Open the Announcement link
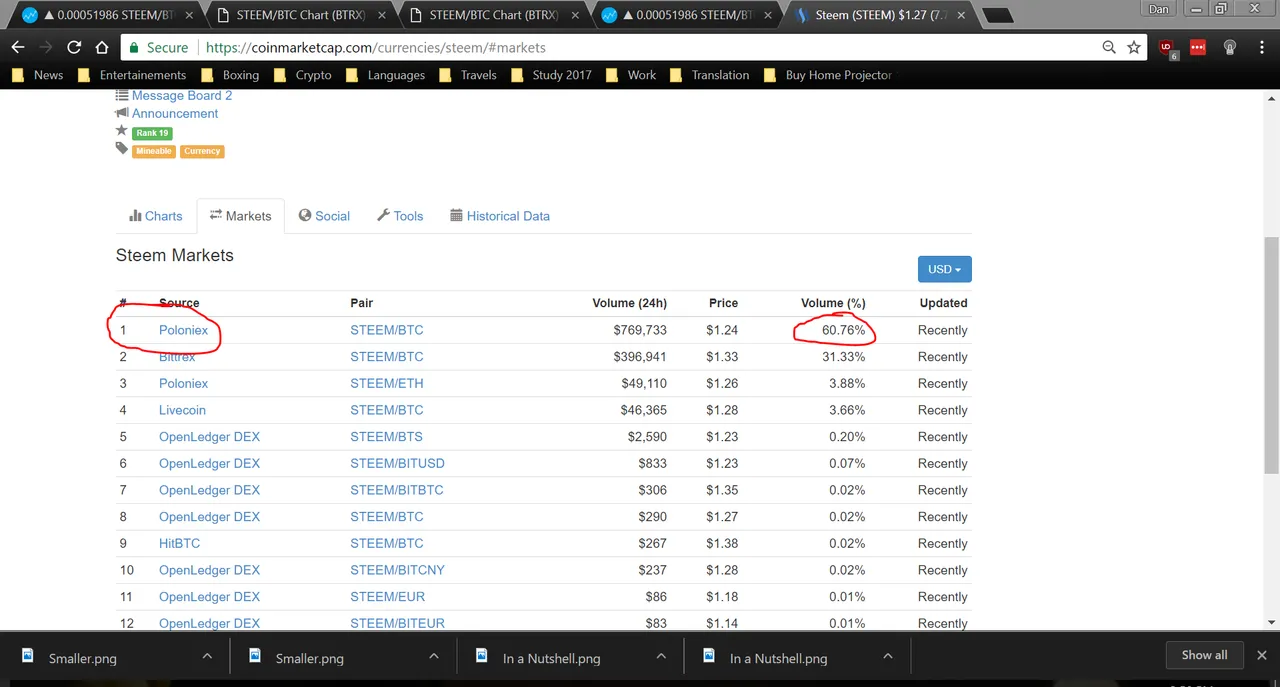Image resolution: width=1280 pixels, height=687 pixels. tap(175, 113)
